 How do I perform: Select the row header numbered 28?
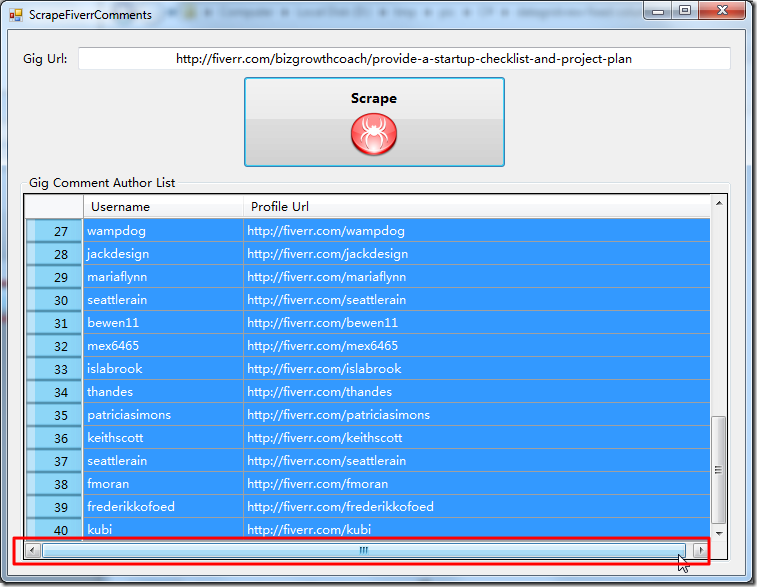(54, 254)
